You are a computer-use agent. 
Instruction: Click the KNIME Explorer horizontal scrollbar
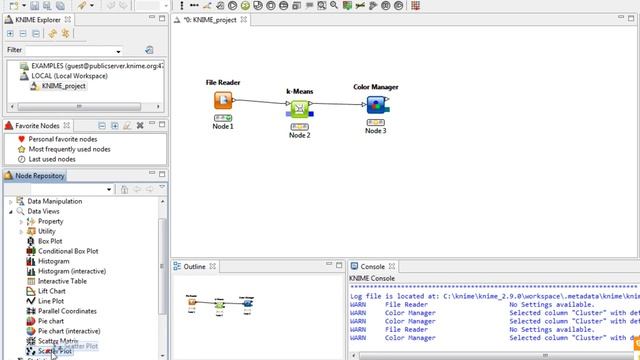79,107
